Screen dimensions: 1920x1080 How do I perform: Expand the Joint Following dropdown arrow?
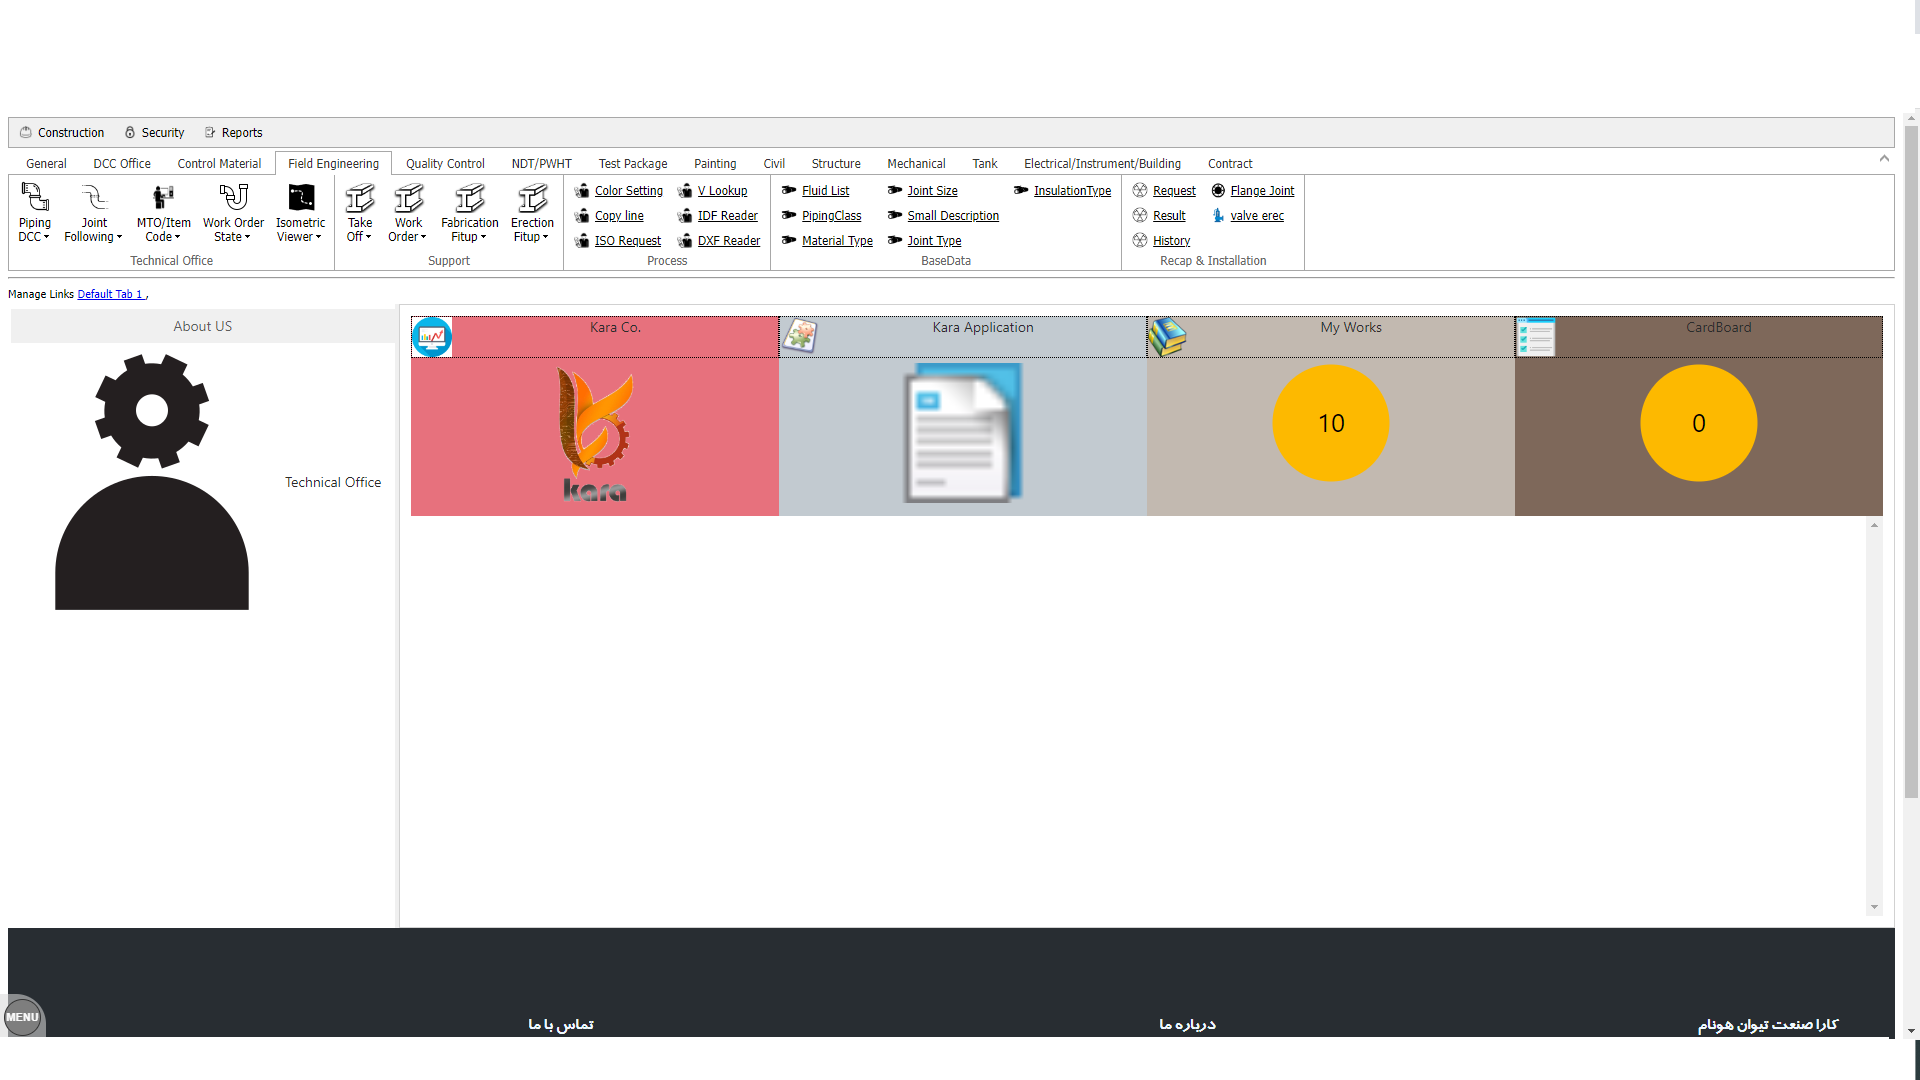click(x=120, y=238)
